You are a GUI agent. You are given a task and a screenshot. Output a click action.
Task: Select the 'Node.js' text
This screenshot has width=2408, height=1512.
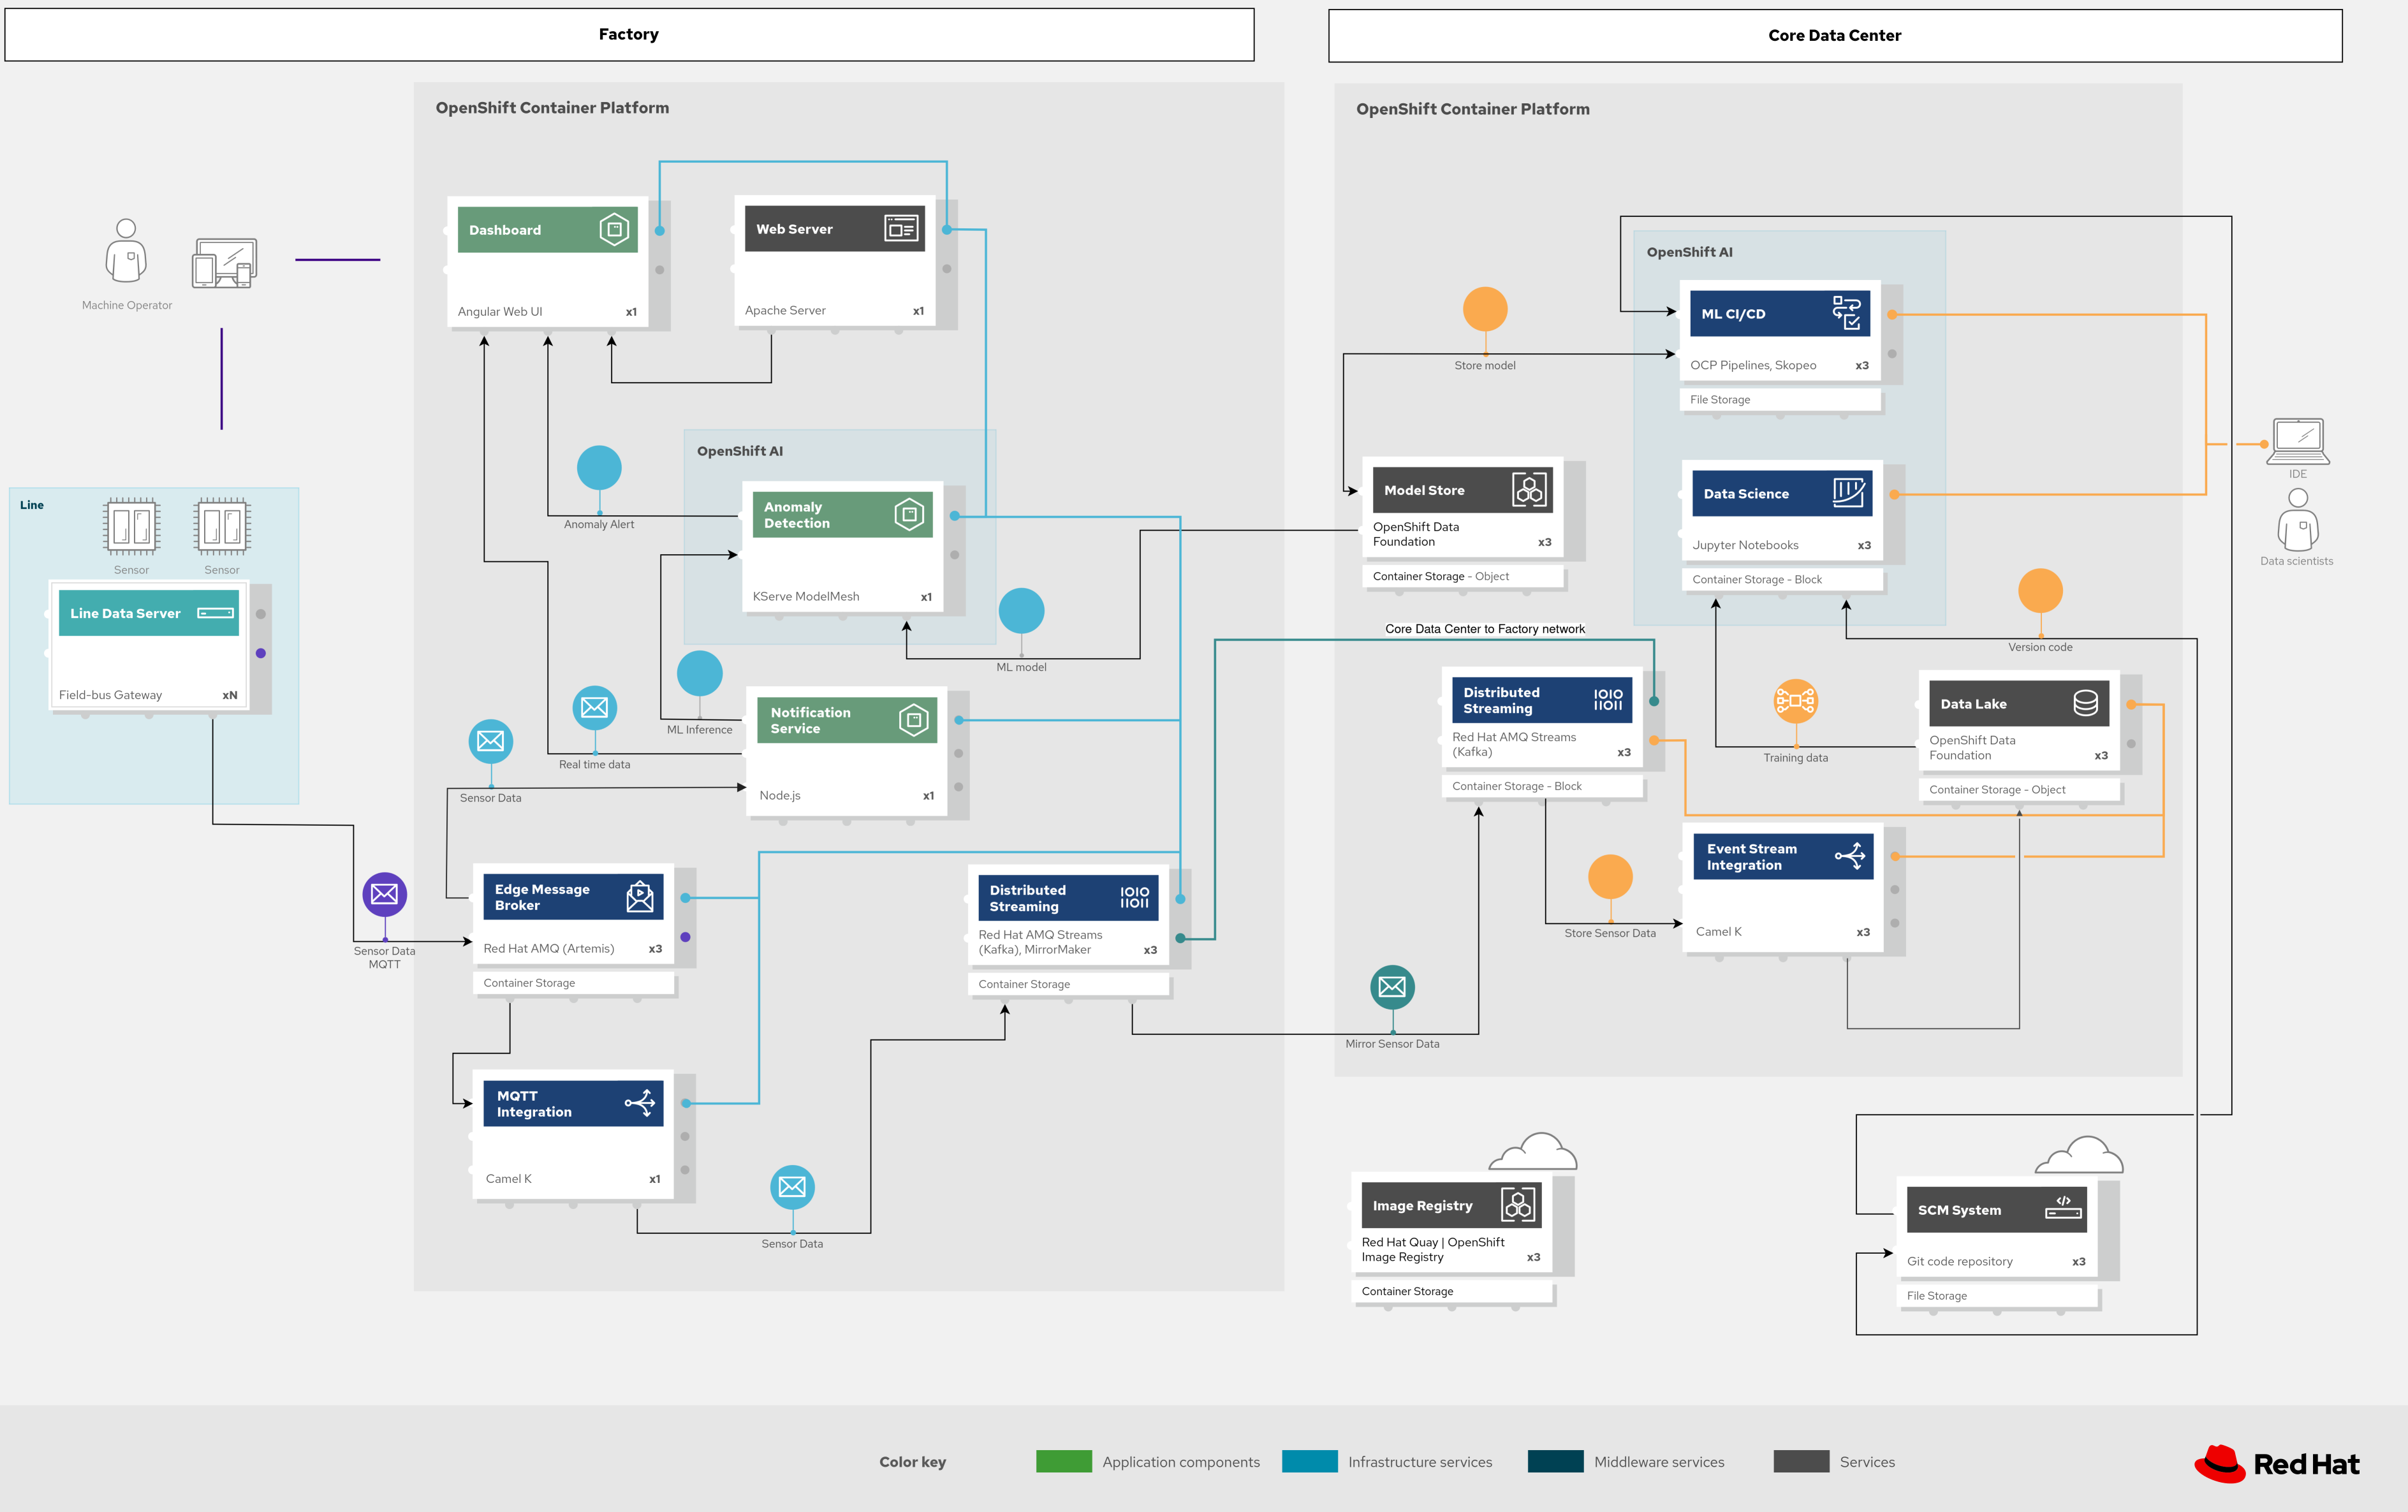pos(780,795)
